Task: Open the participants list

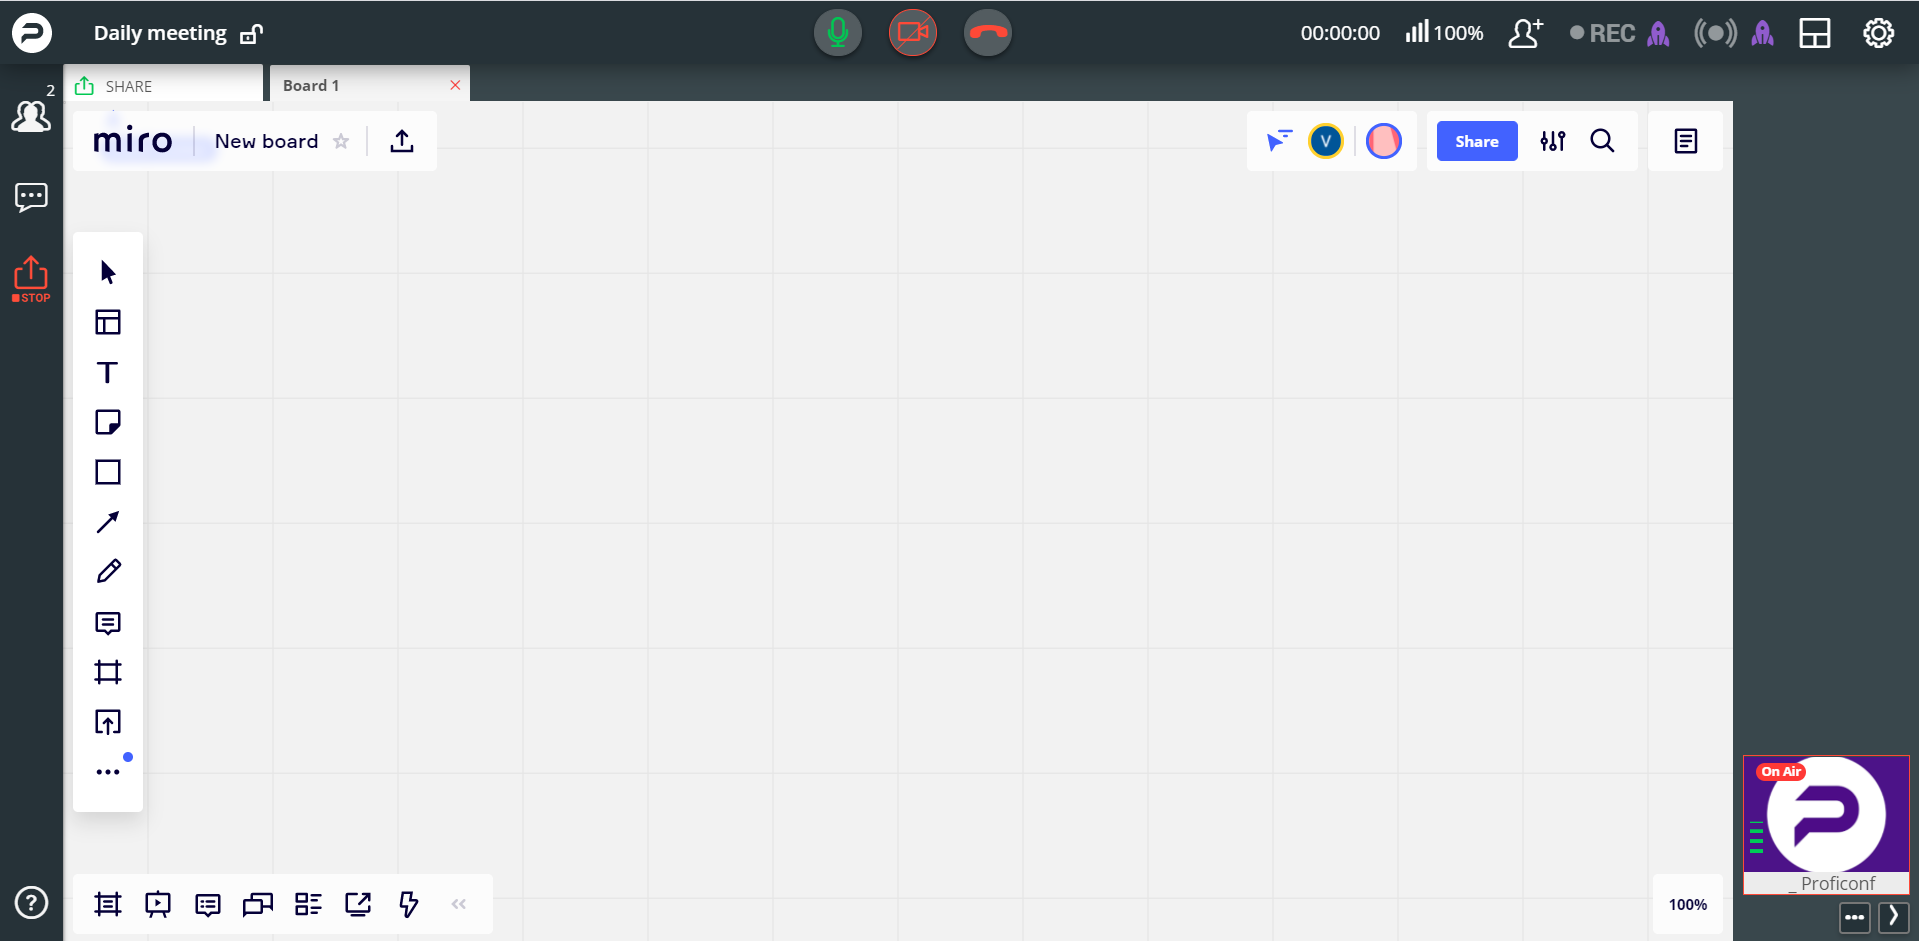Action: click(31, 115)
